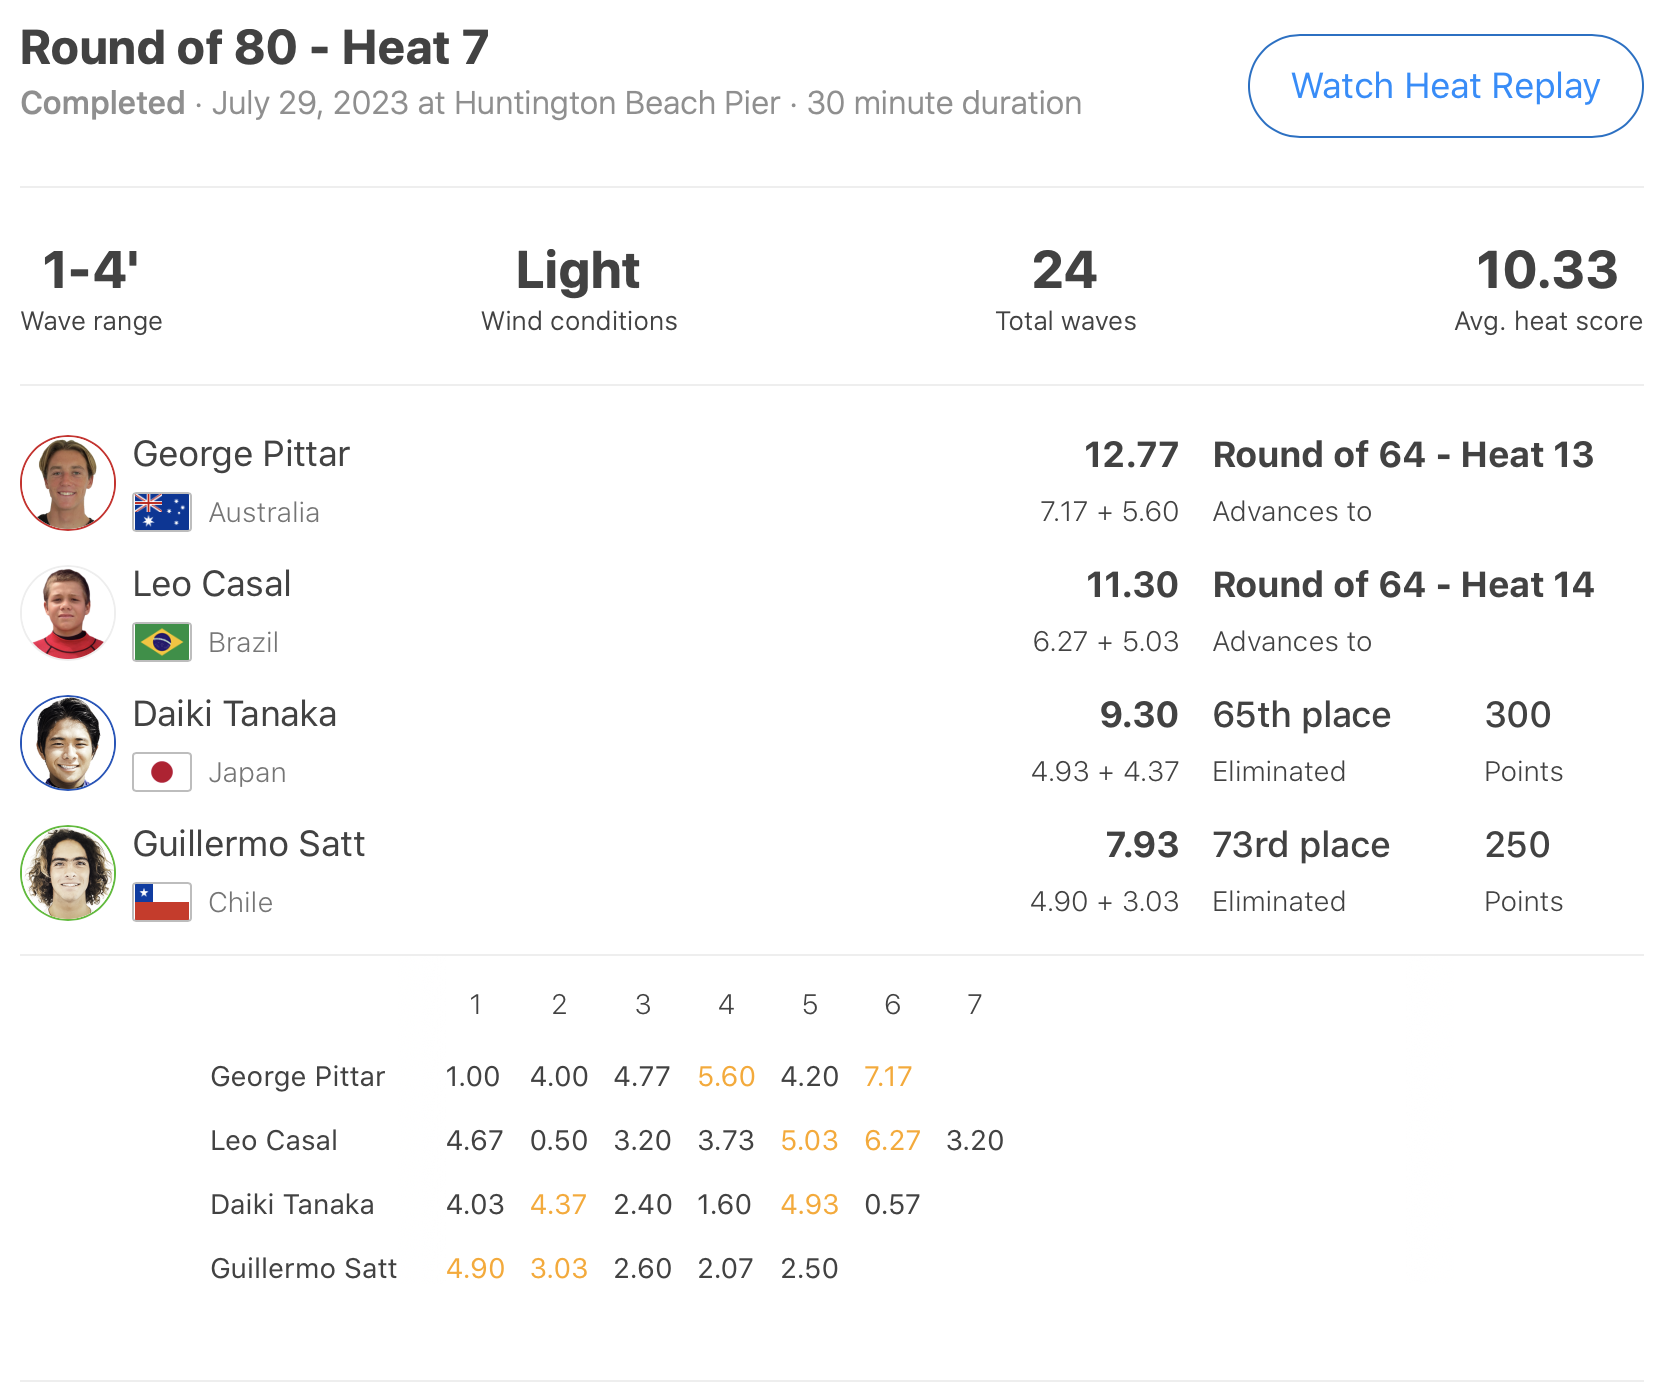Click Daiki Tanaka's avatar
This screenshot has height=1400, width=1674.
tap(68, 743)
